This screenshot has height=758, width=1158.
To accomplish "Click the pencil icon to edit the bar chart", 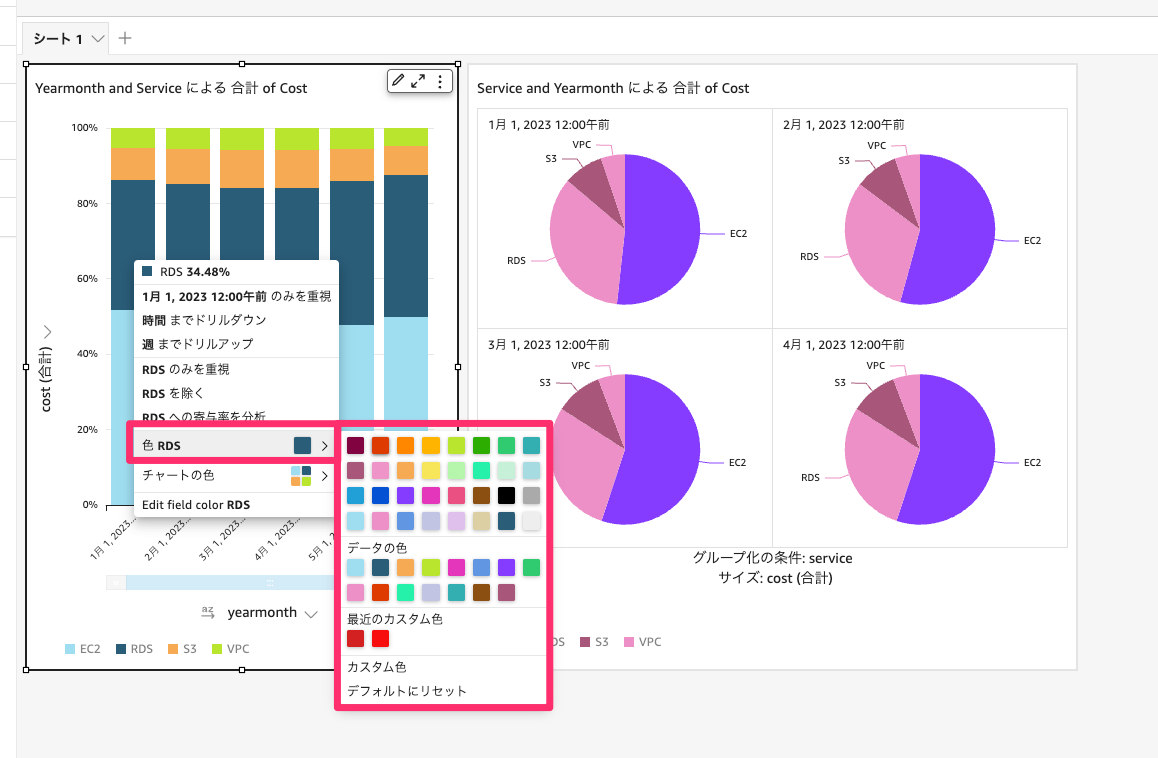I will click(x=398, y=80).
